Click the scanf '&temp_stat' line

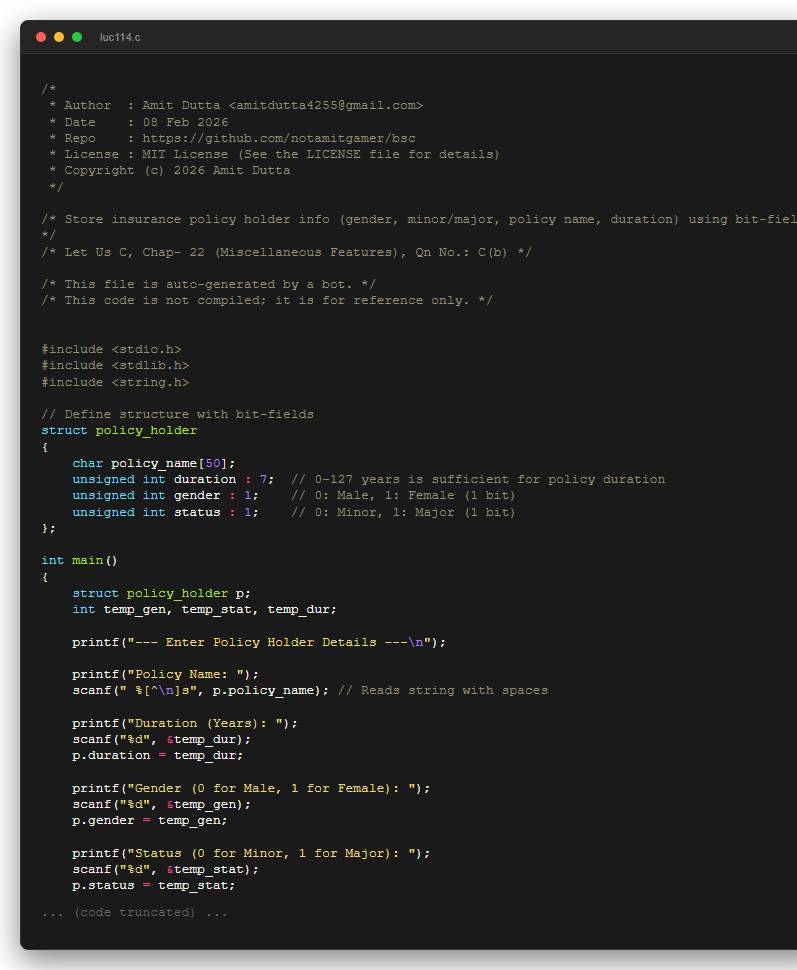[x=166, y=869]
